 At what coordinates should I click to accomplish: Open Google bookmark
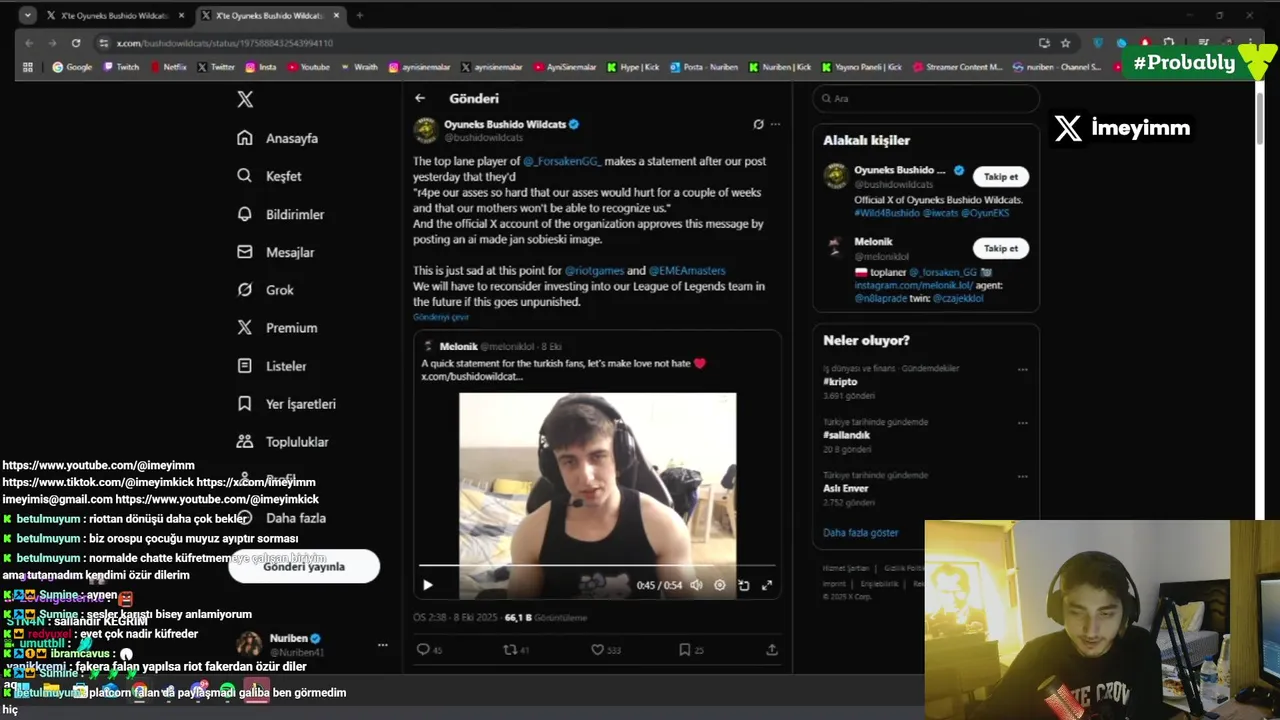tap(72, 67)
